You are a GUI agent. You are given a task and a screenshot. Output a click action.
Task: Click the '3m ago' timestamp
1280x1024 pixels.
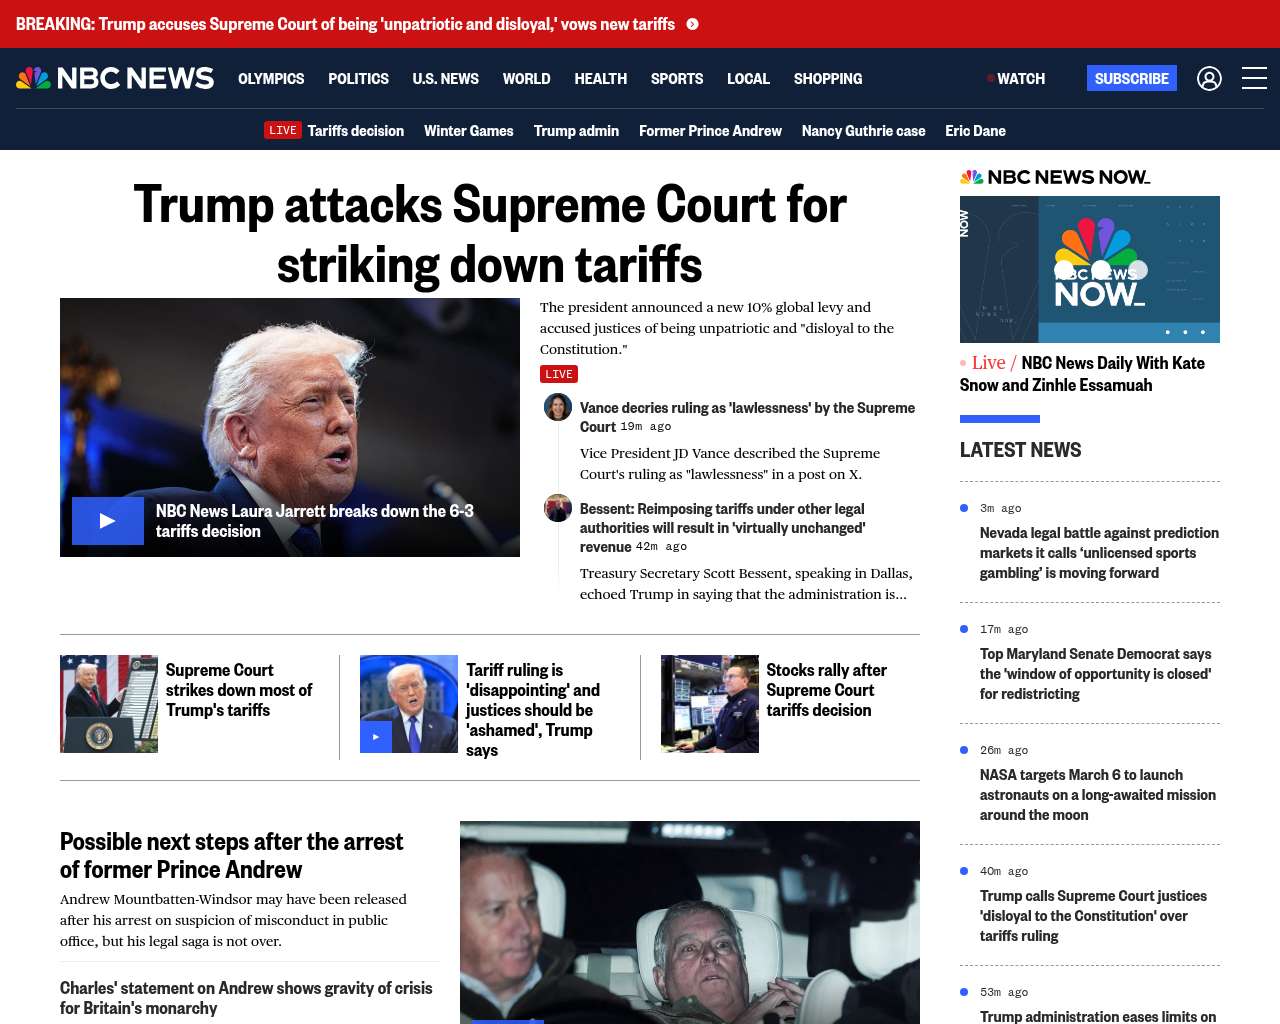pos(1001,508)
